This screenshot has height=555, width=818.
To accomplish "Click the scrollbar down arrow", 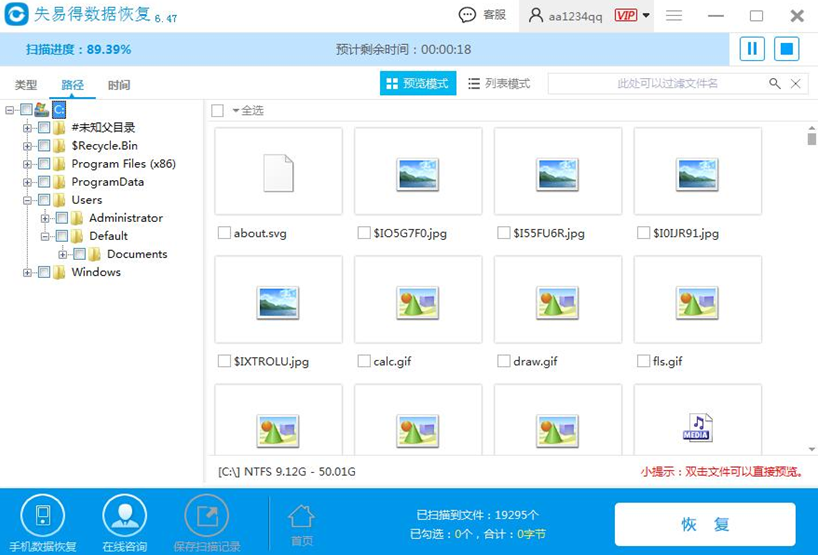I will 811,449.
